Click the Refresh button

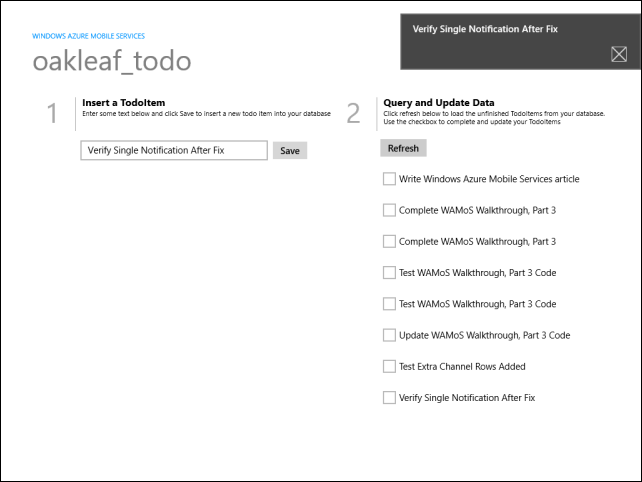coord(403,148)
